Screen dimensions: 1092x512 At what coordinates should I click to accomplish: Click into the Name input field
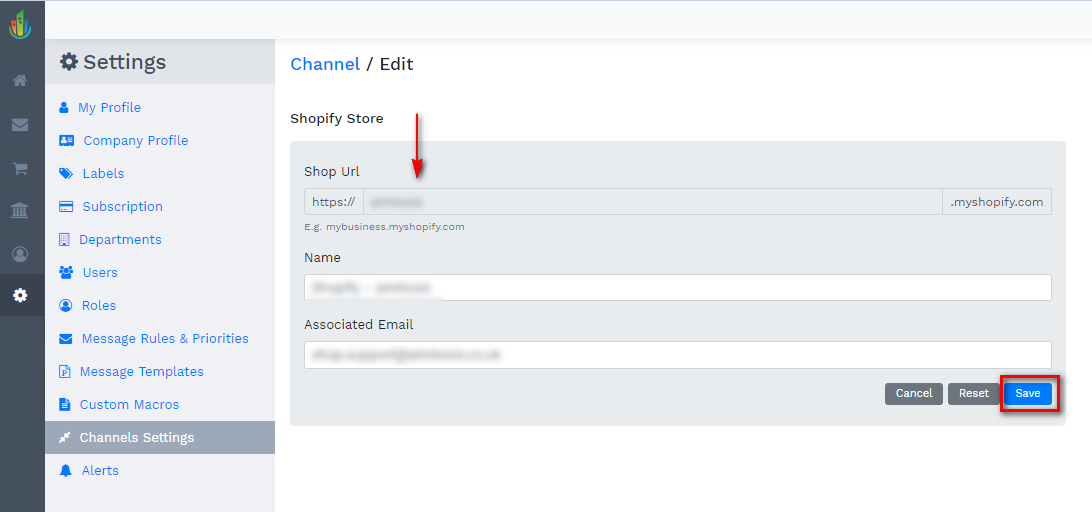[x=677, y=288]
